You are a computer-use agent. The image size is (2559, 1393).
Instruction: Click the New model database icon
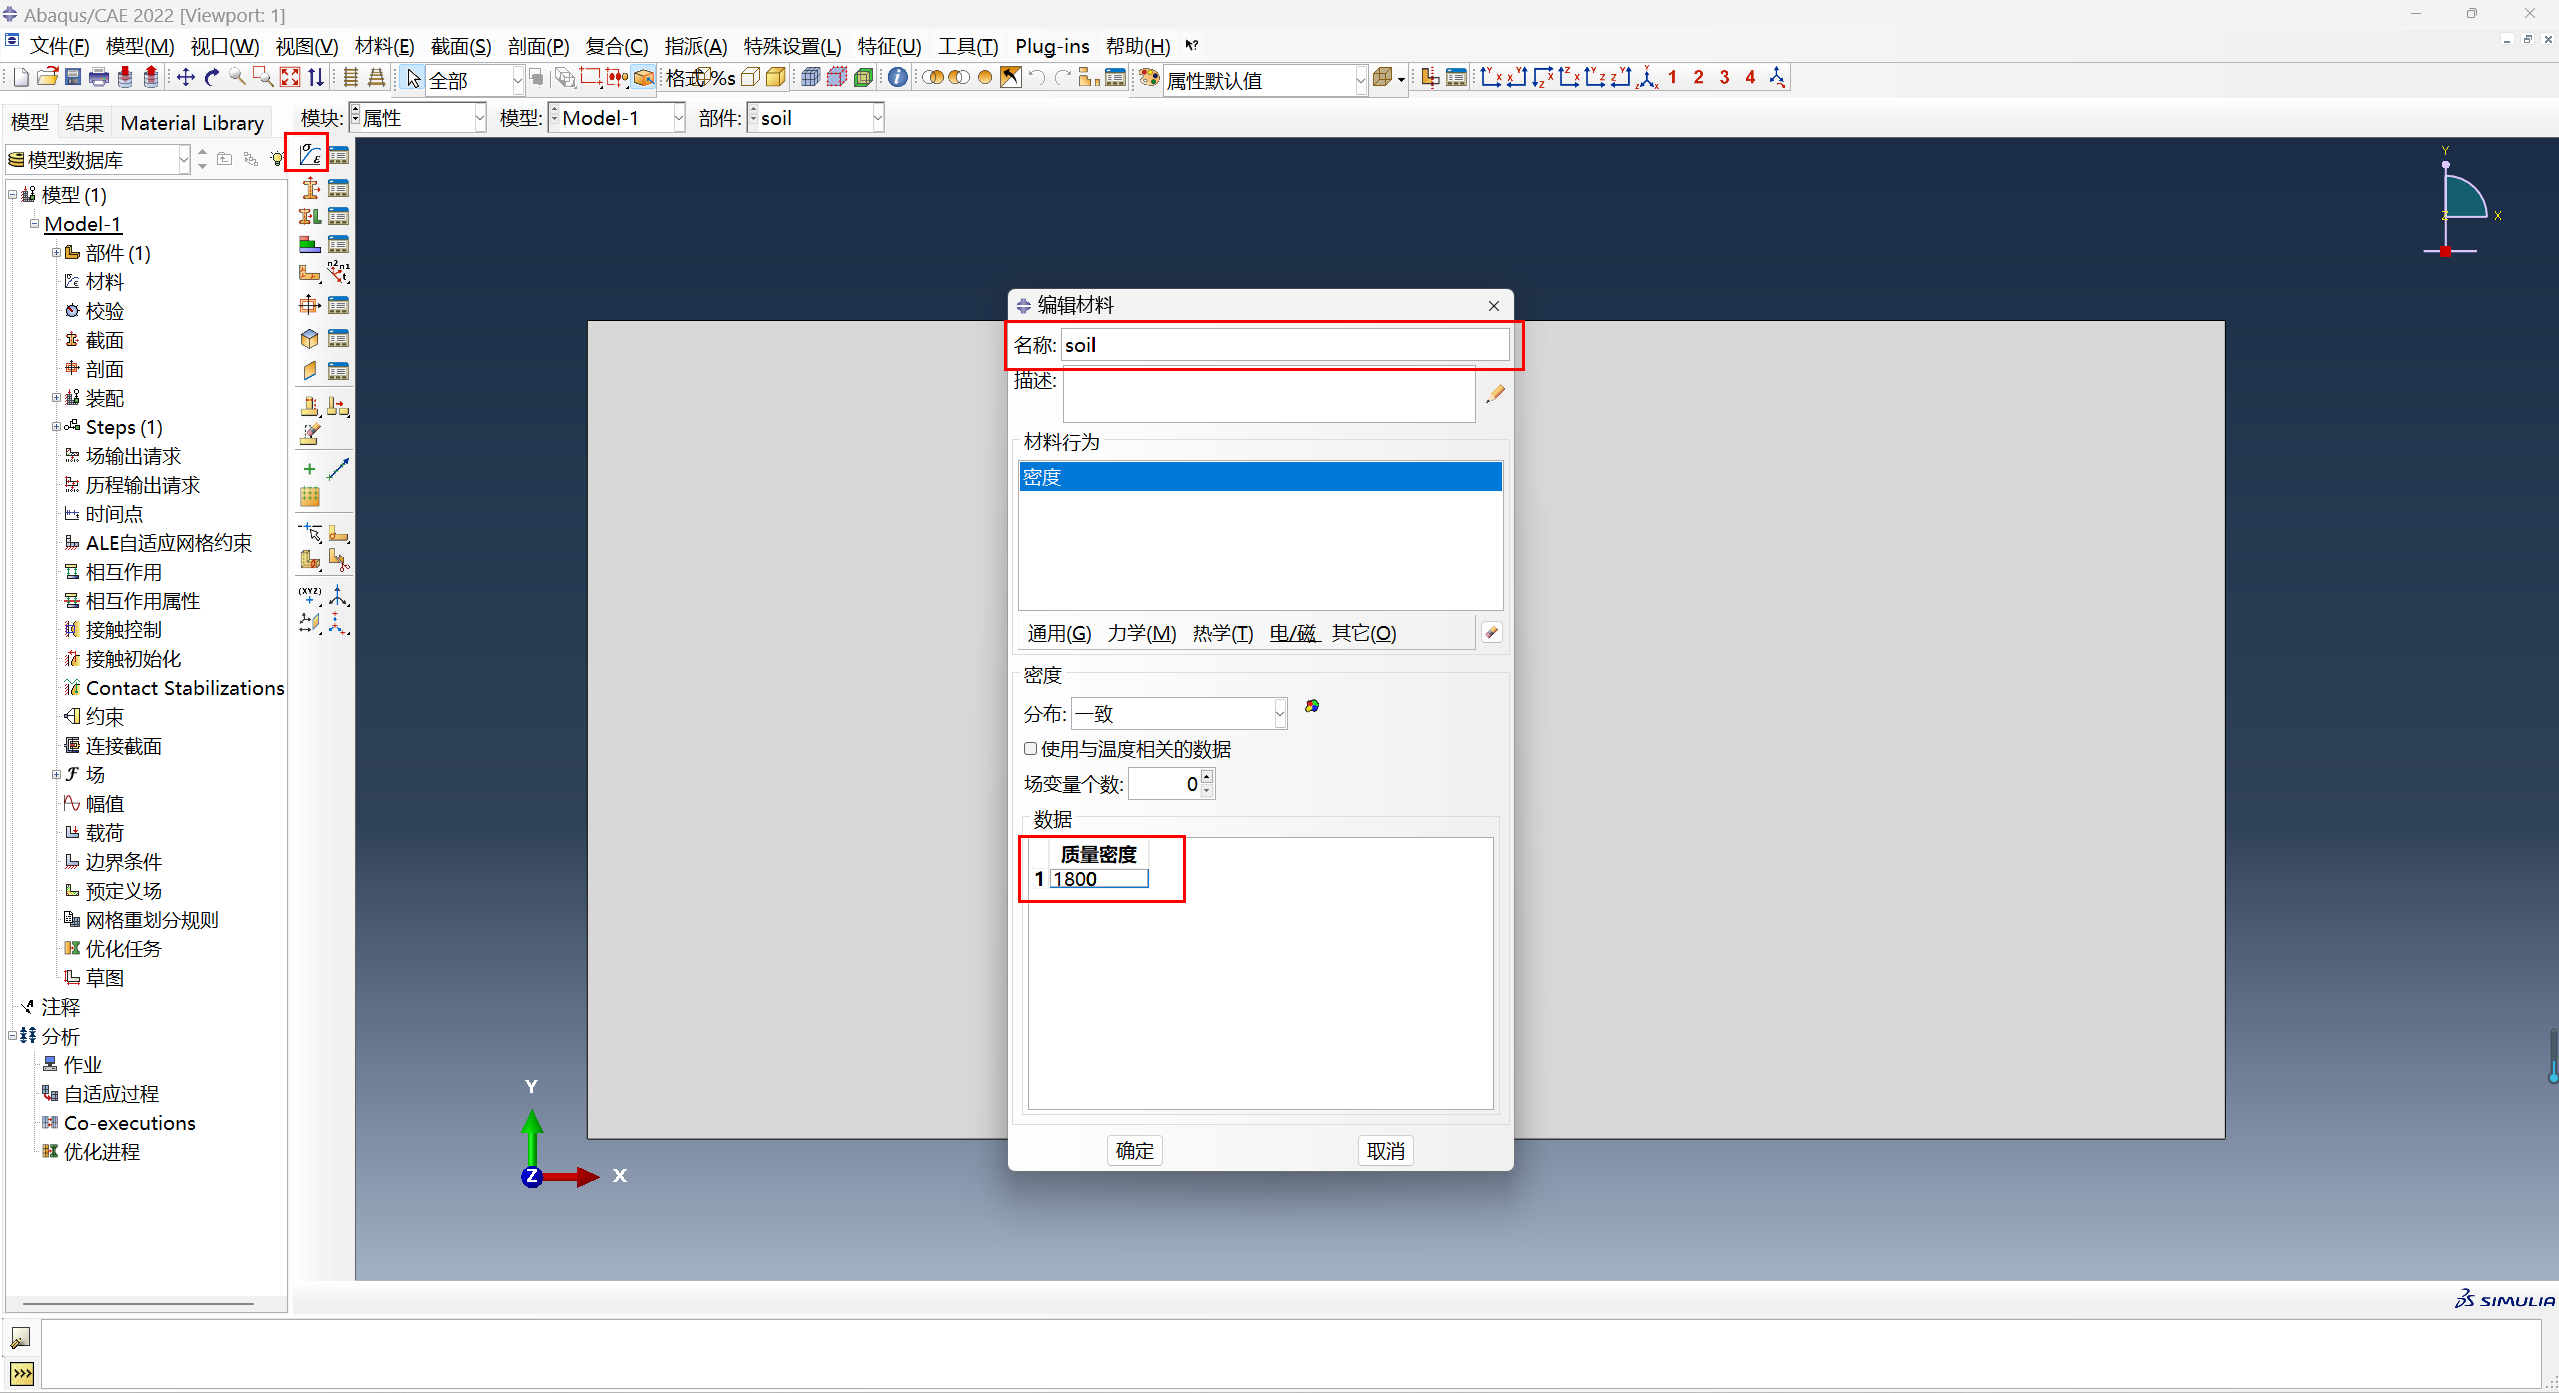(x=21, y=77)
